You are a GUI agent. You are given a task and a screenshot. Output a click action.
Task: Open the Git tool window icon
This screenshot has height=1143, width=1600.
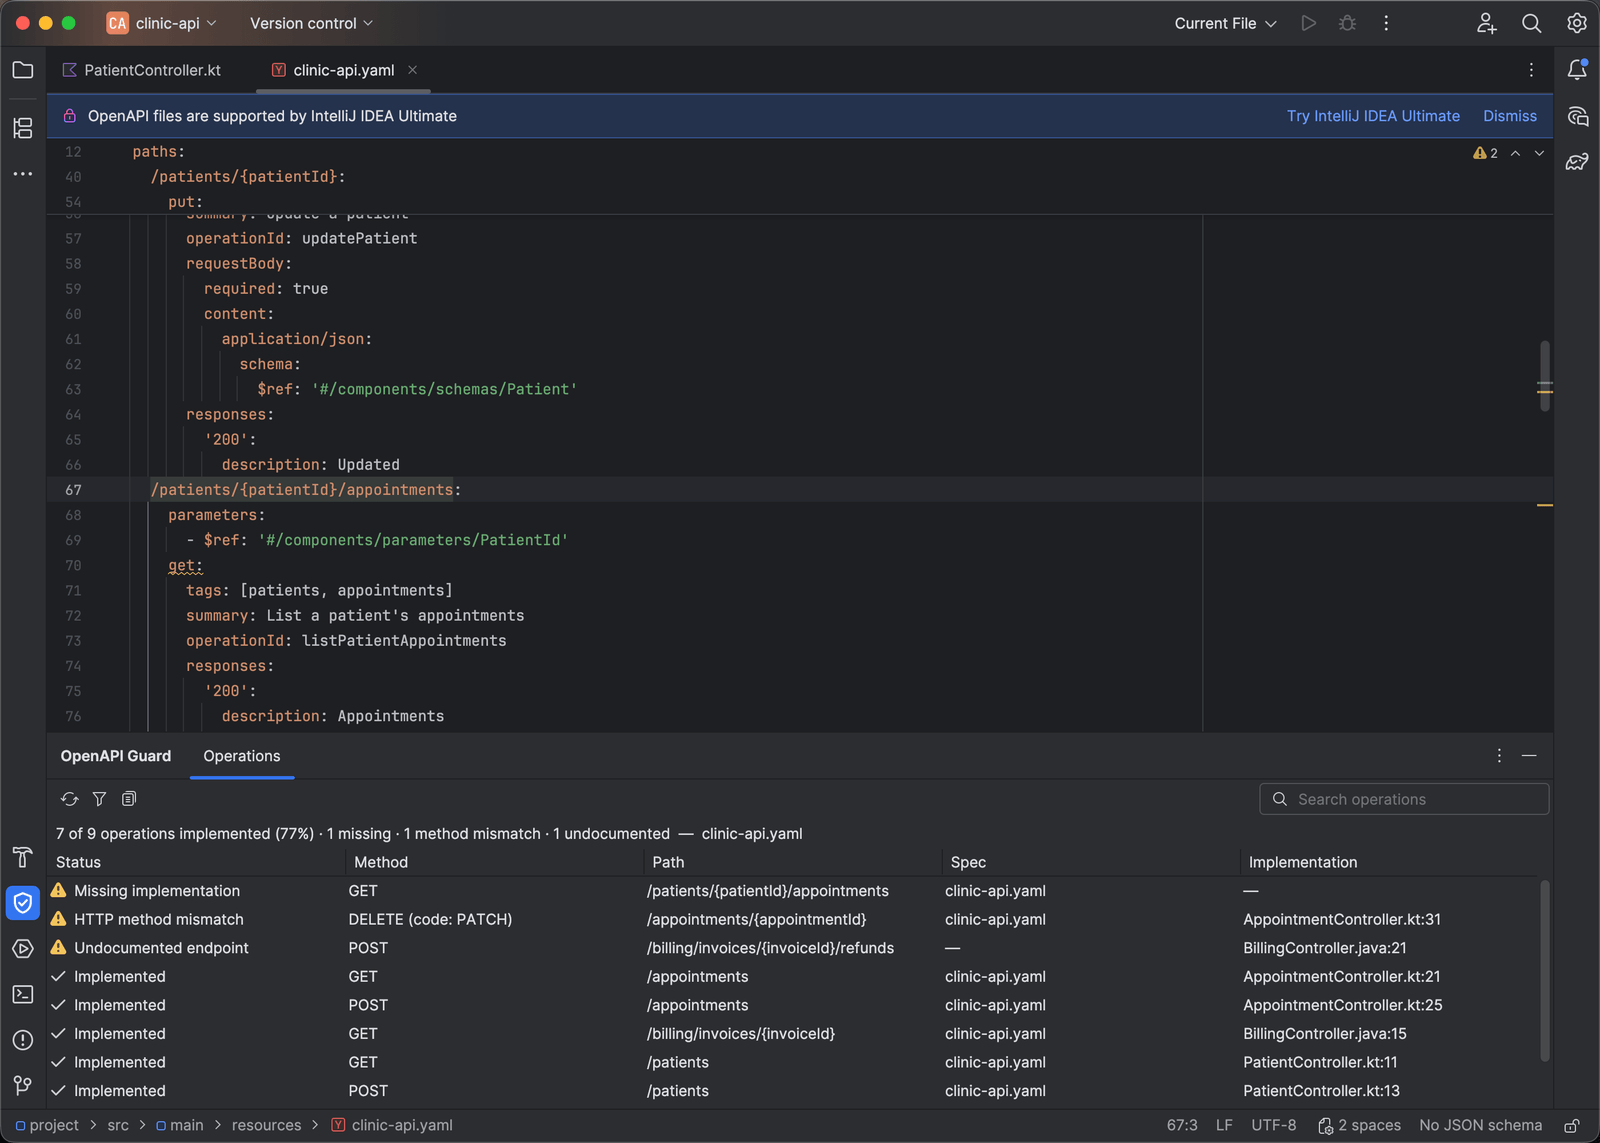point(23,1085)
